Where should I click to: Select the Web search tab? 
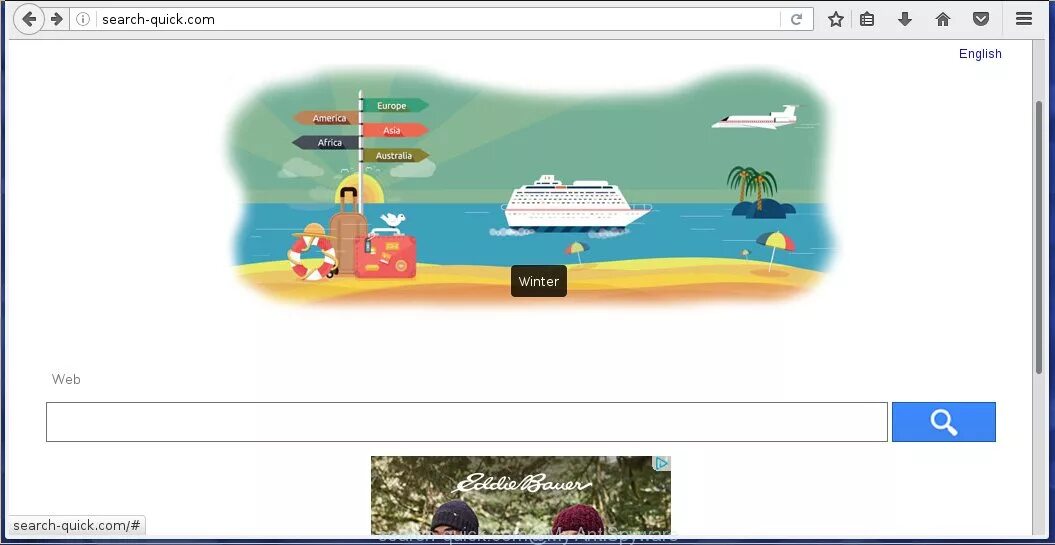(x=66, y=379)
